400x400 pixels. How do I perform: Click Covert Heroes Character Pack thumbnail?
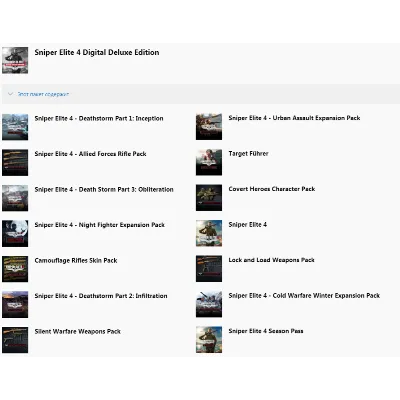[209, 198]
